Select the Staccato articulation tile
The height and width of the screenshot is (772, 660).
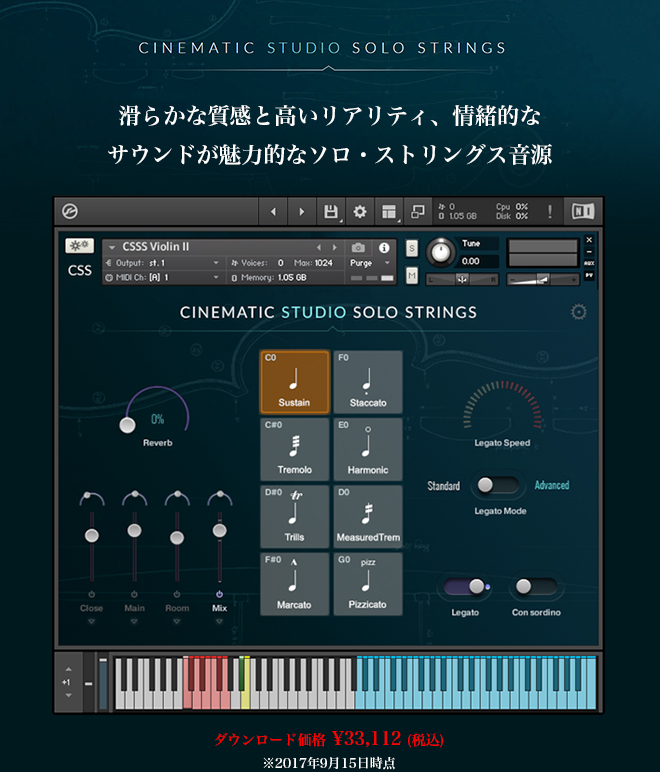[368, 382]
